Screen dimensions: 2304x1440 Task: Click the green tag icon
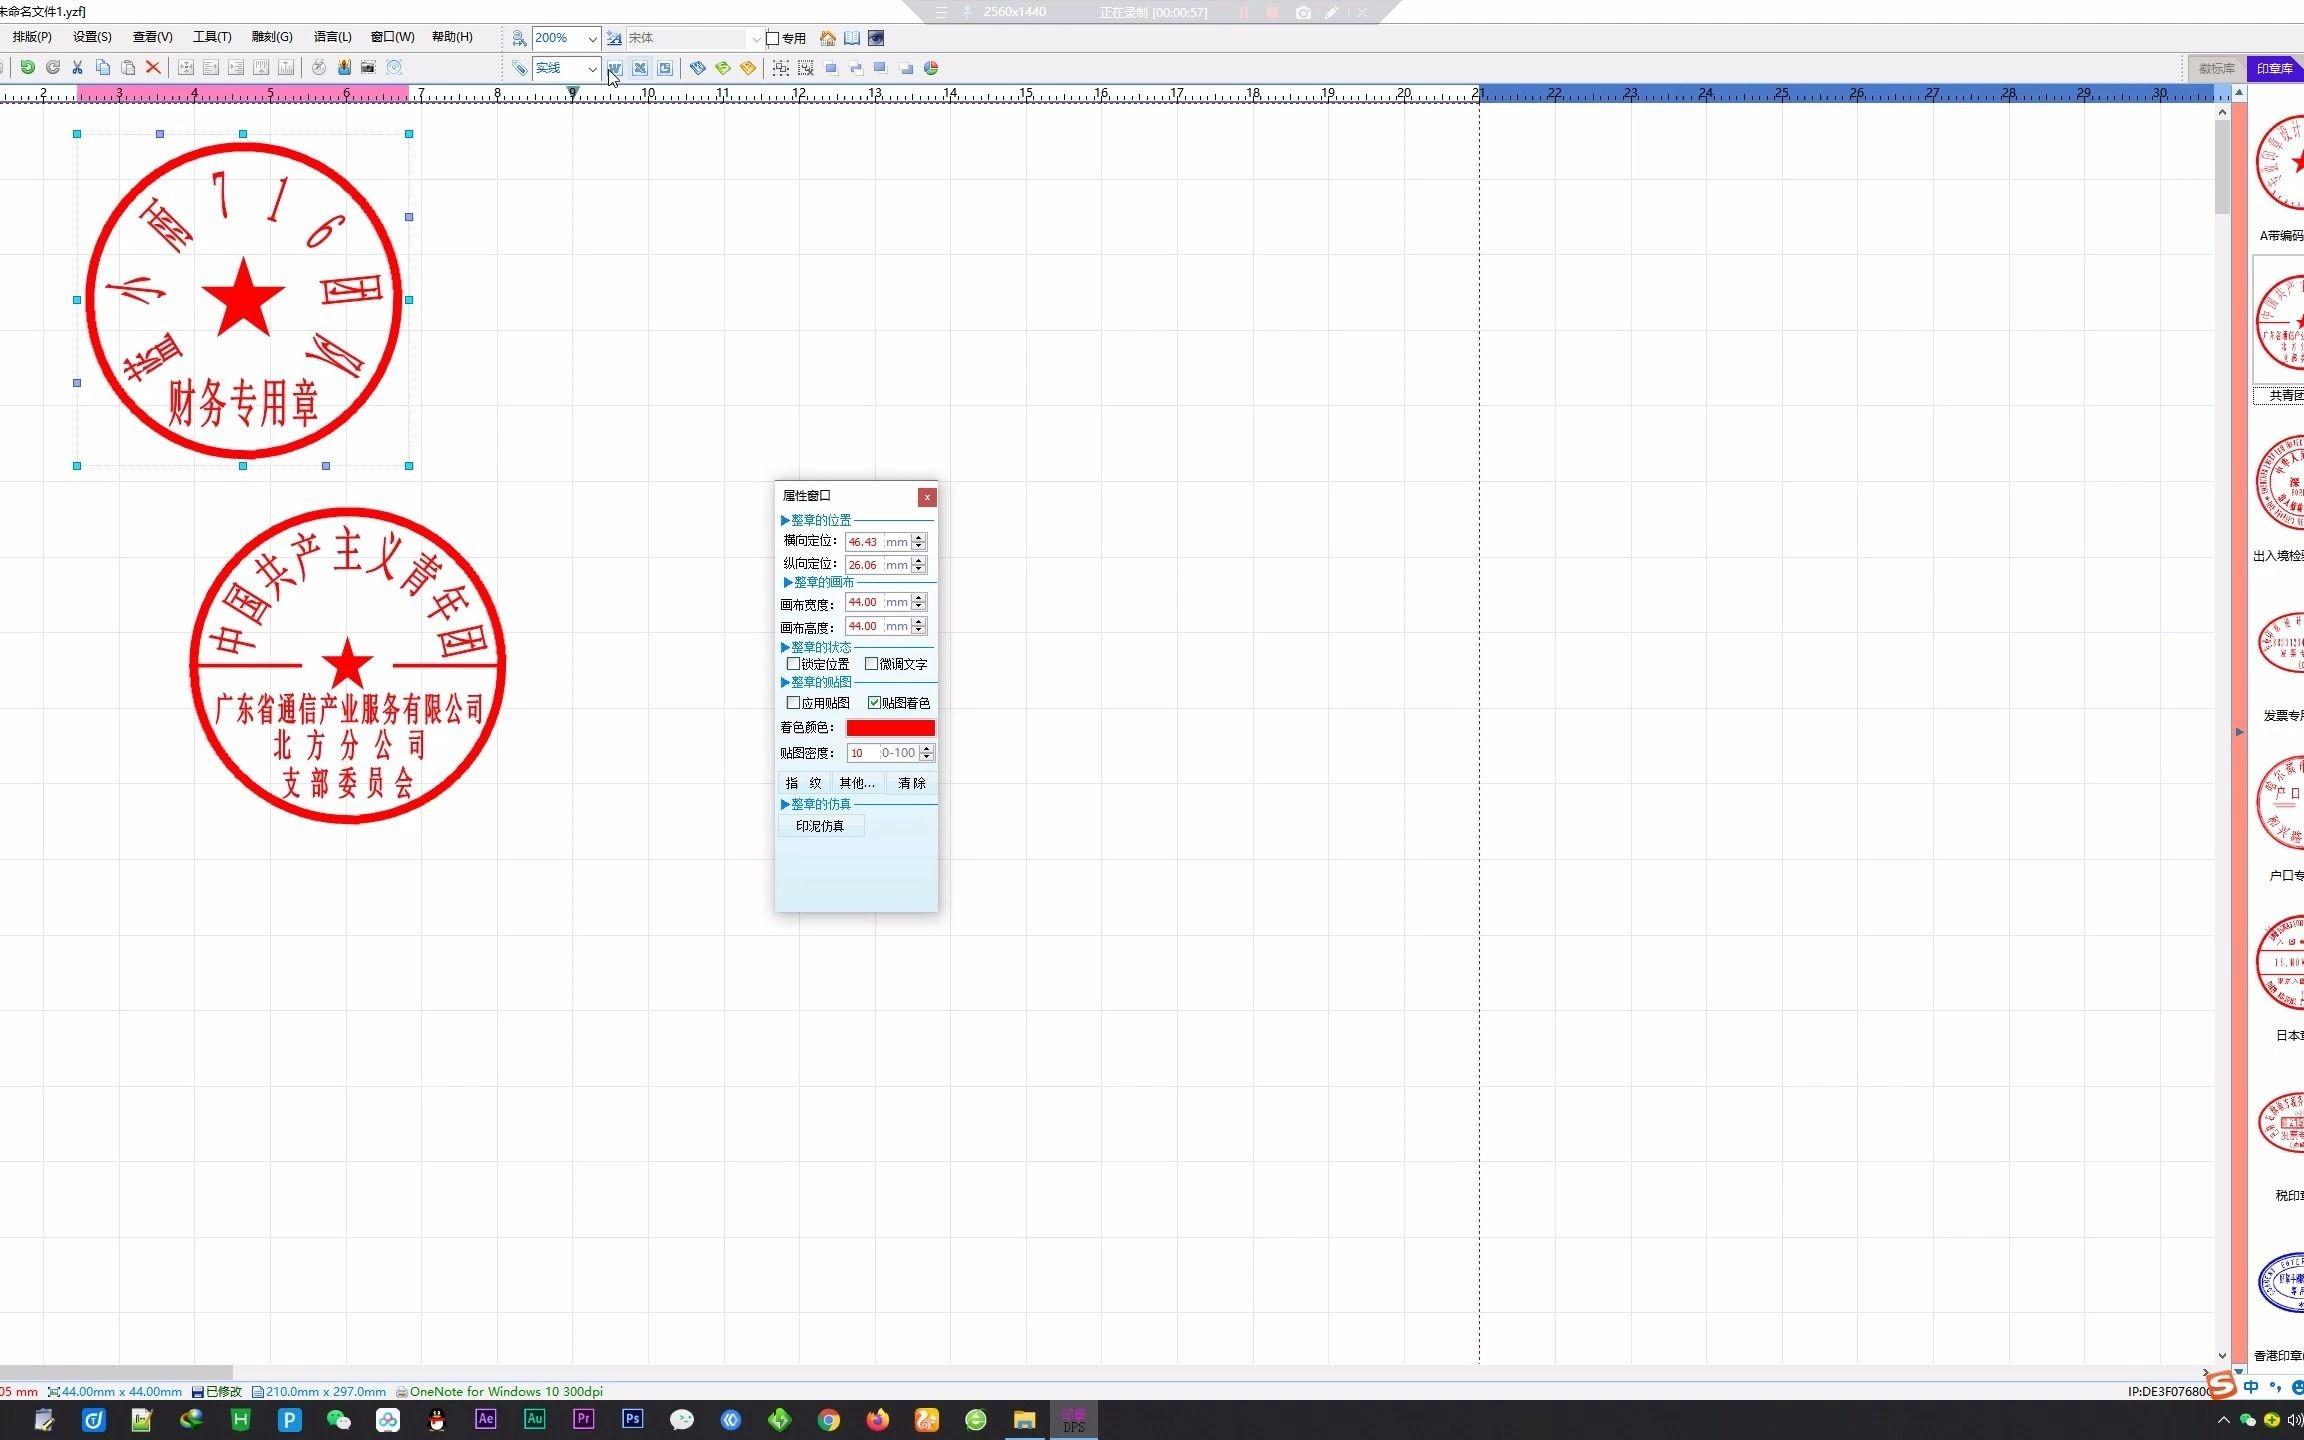pyautogui.click(x=723, y=68)
